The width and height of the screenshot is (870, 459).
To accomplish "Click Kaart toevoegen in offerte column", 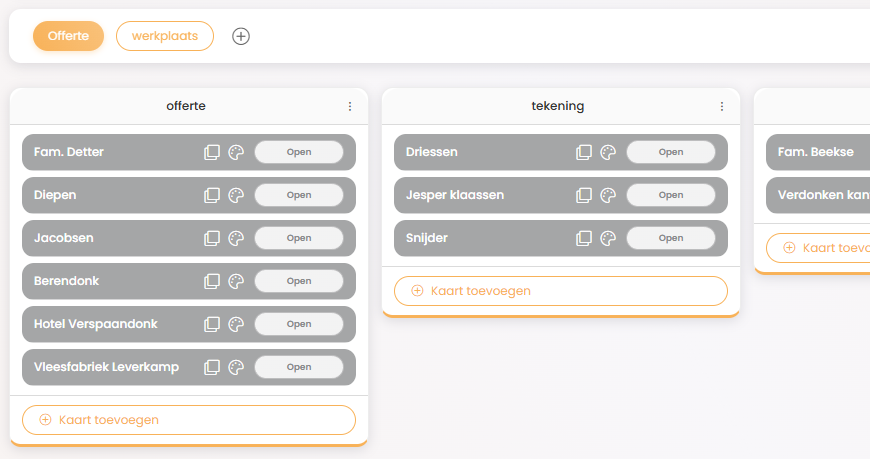I will click(x=189, y=420).
